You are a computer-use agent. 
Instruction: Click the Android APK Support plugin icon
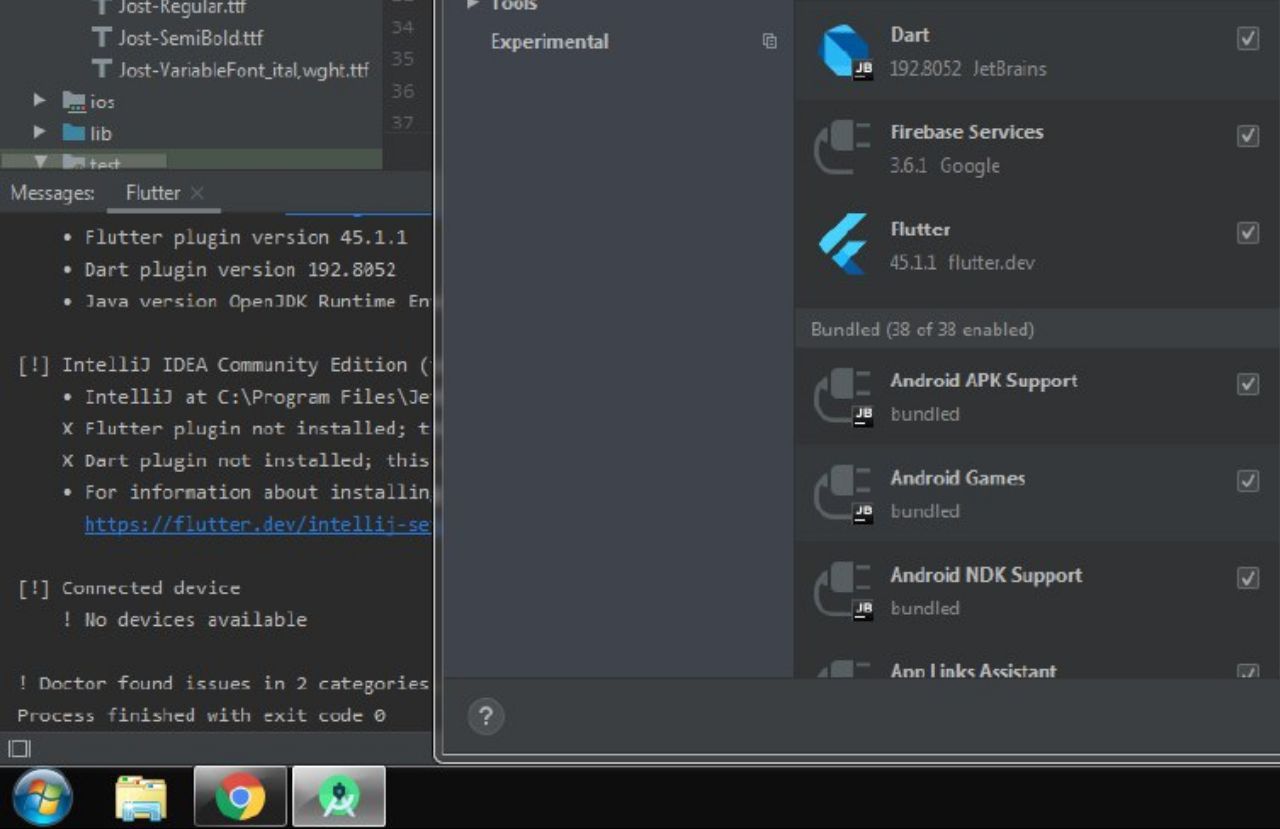pyautogui.click(x=845, y=397)
